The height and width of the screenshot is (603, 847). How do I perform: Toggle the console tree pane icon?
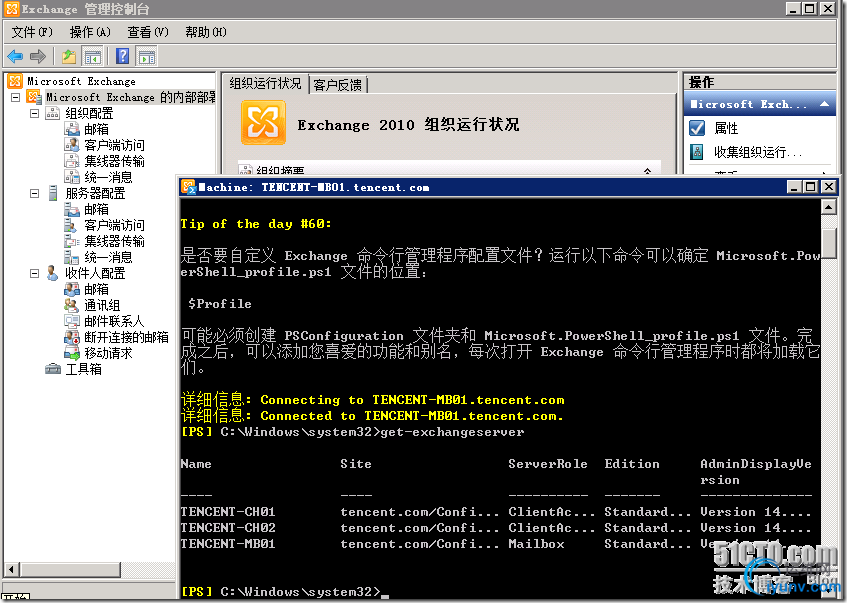[x=92, y=56]
